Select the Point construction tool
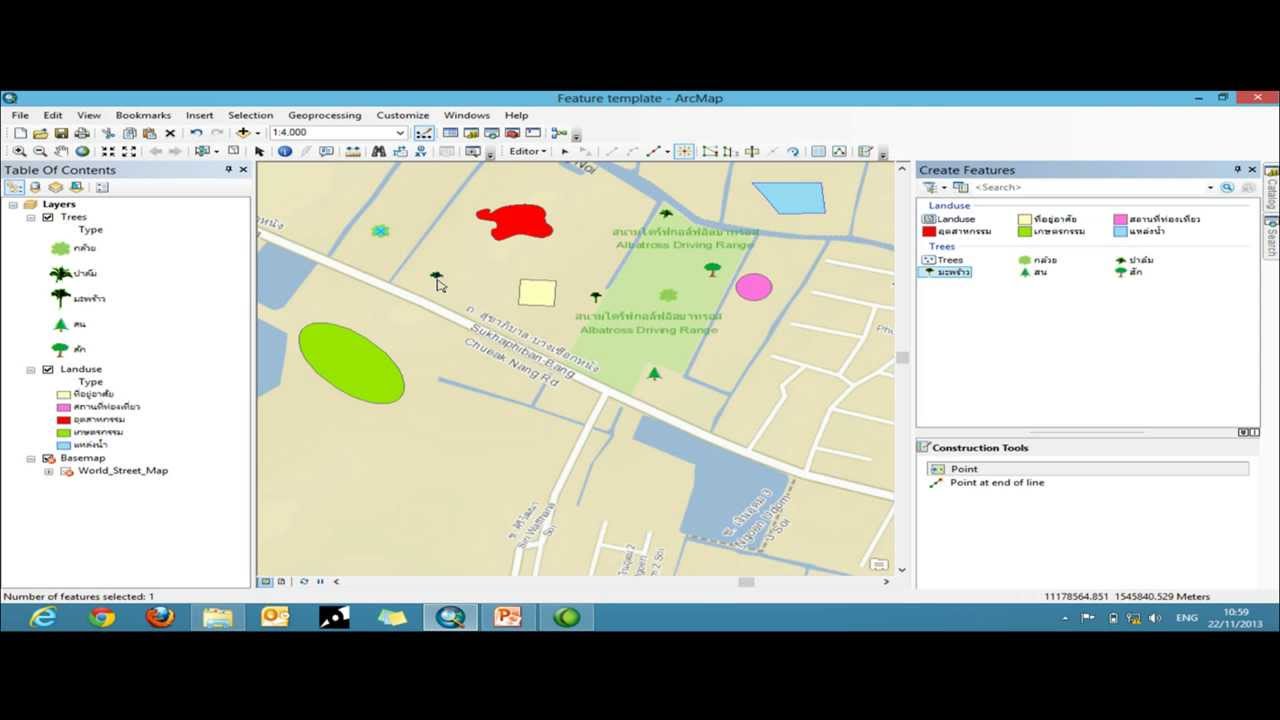This screenshot has width=1280, height=720. (x=1088, y=469)
